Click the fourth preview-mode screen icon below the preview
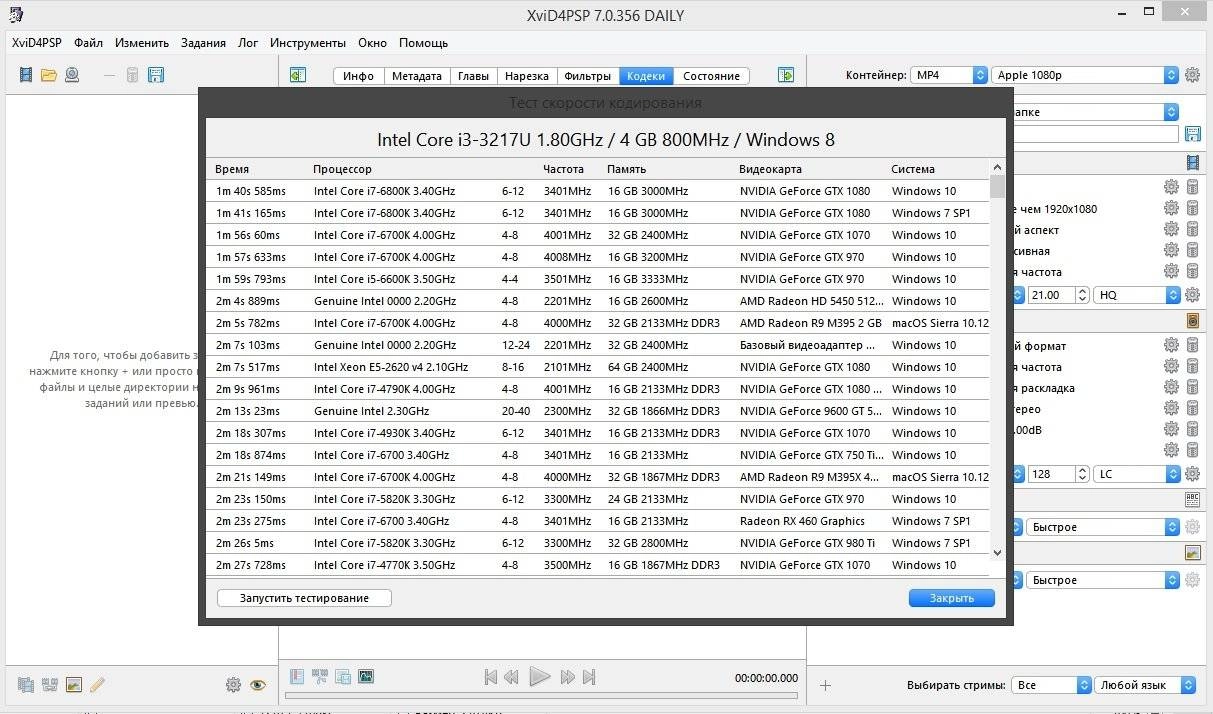The width and height of the screenshot is (1213, 714). pyautogui.click(x=366, y=677)
